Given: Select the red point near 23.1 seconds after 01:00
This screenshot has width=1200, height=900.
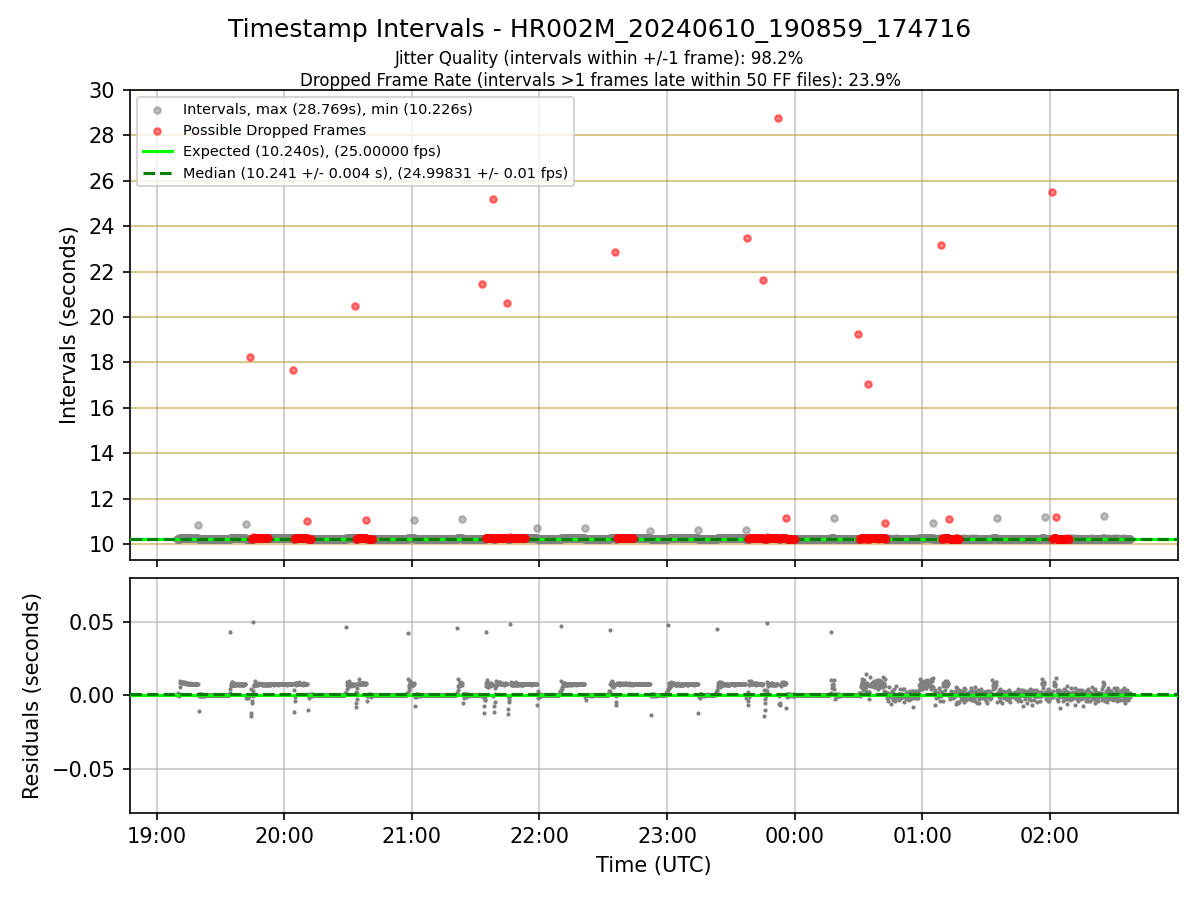Looking at the screenshot, I should [941, 245].
